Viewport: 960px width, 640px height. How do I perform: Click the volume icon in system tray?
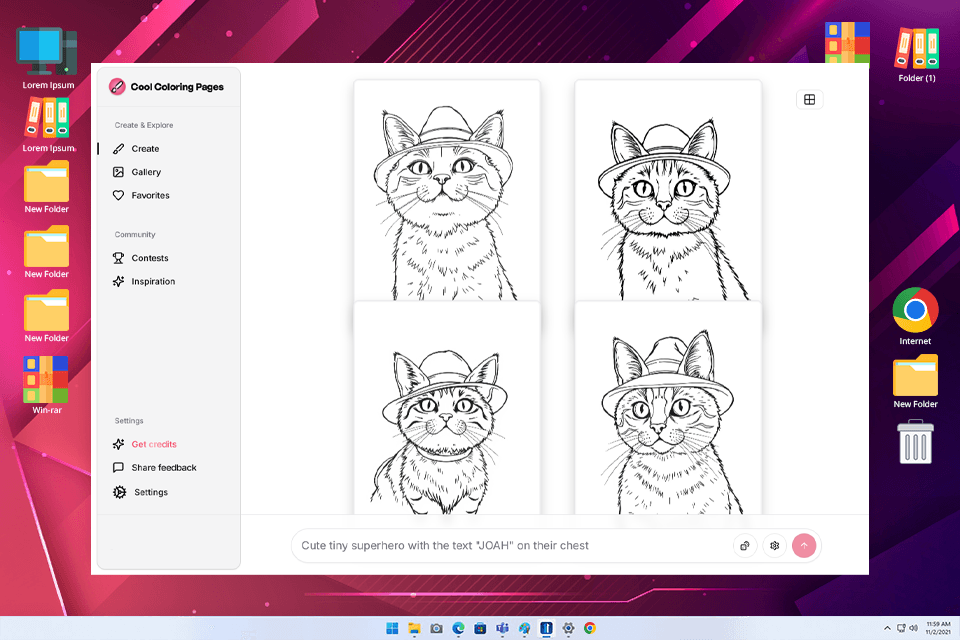[x=913, y=628]
